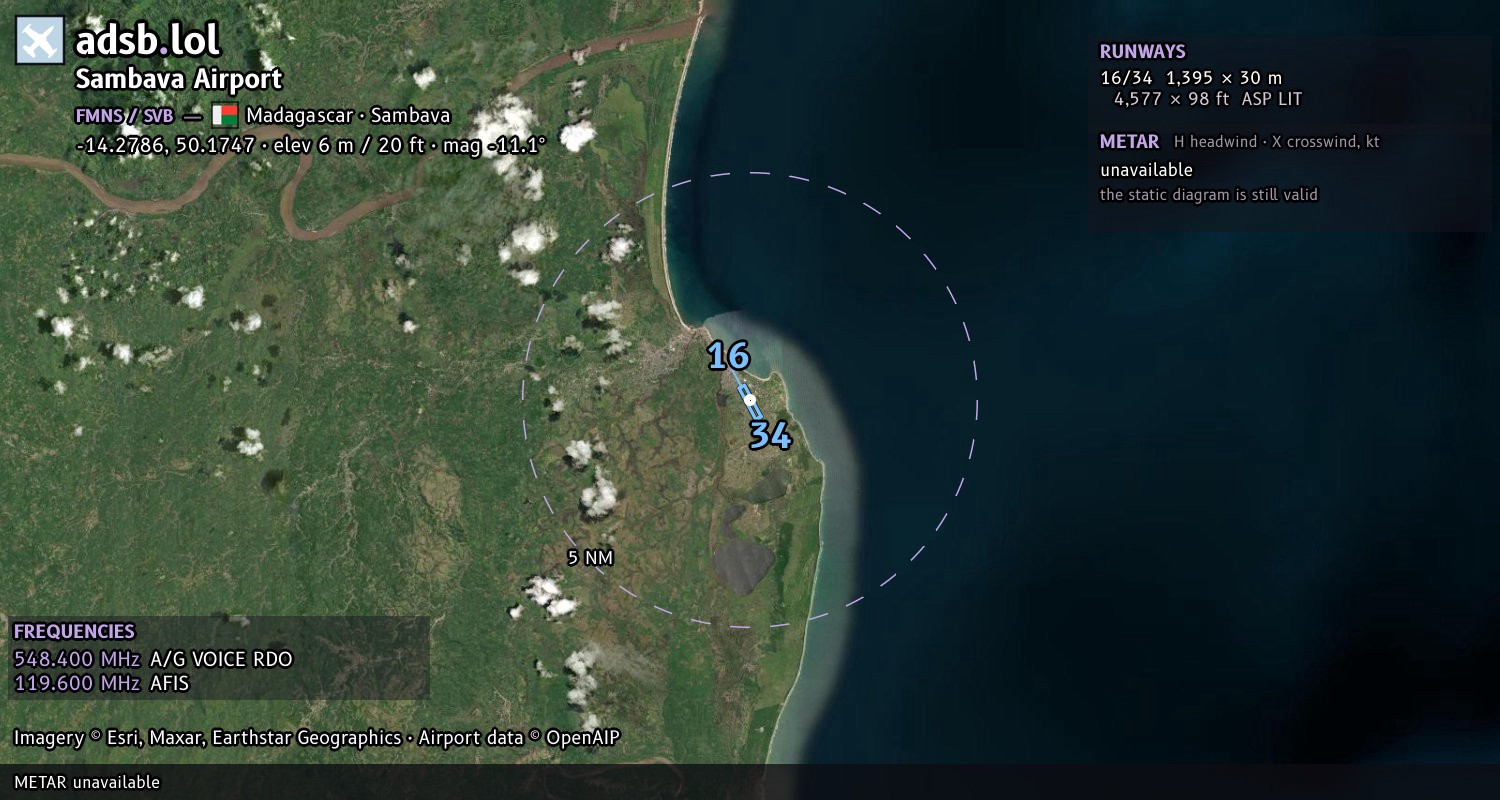Click the Madagascar flag icon
The width and height of the screenshot is (1500, 800).
pyautogui.click(x=224, y=115)
